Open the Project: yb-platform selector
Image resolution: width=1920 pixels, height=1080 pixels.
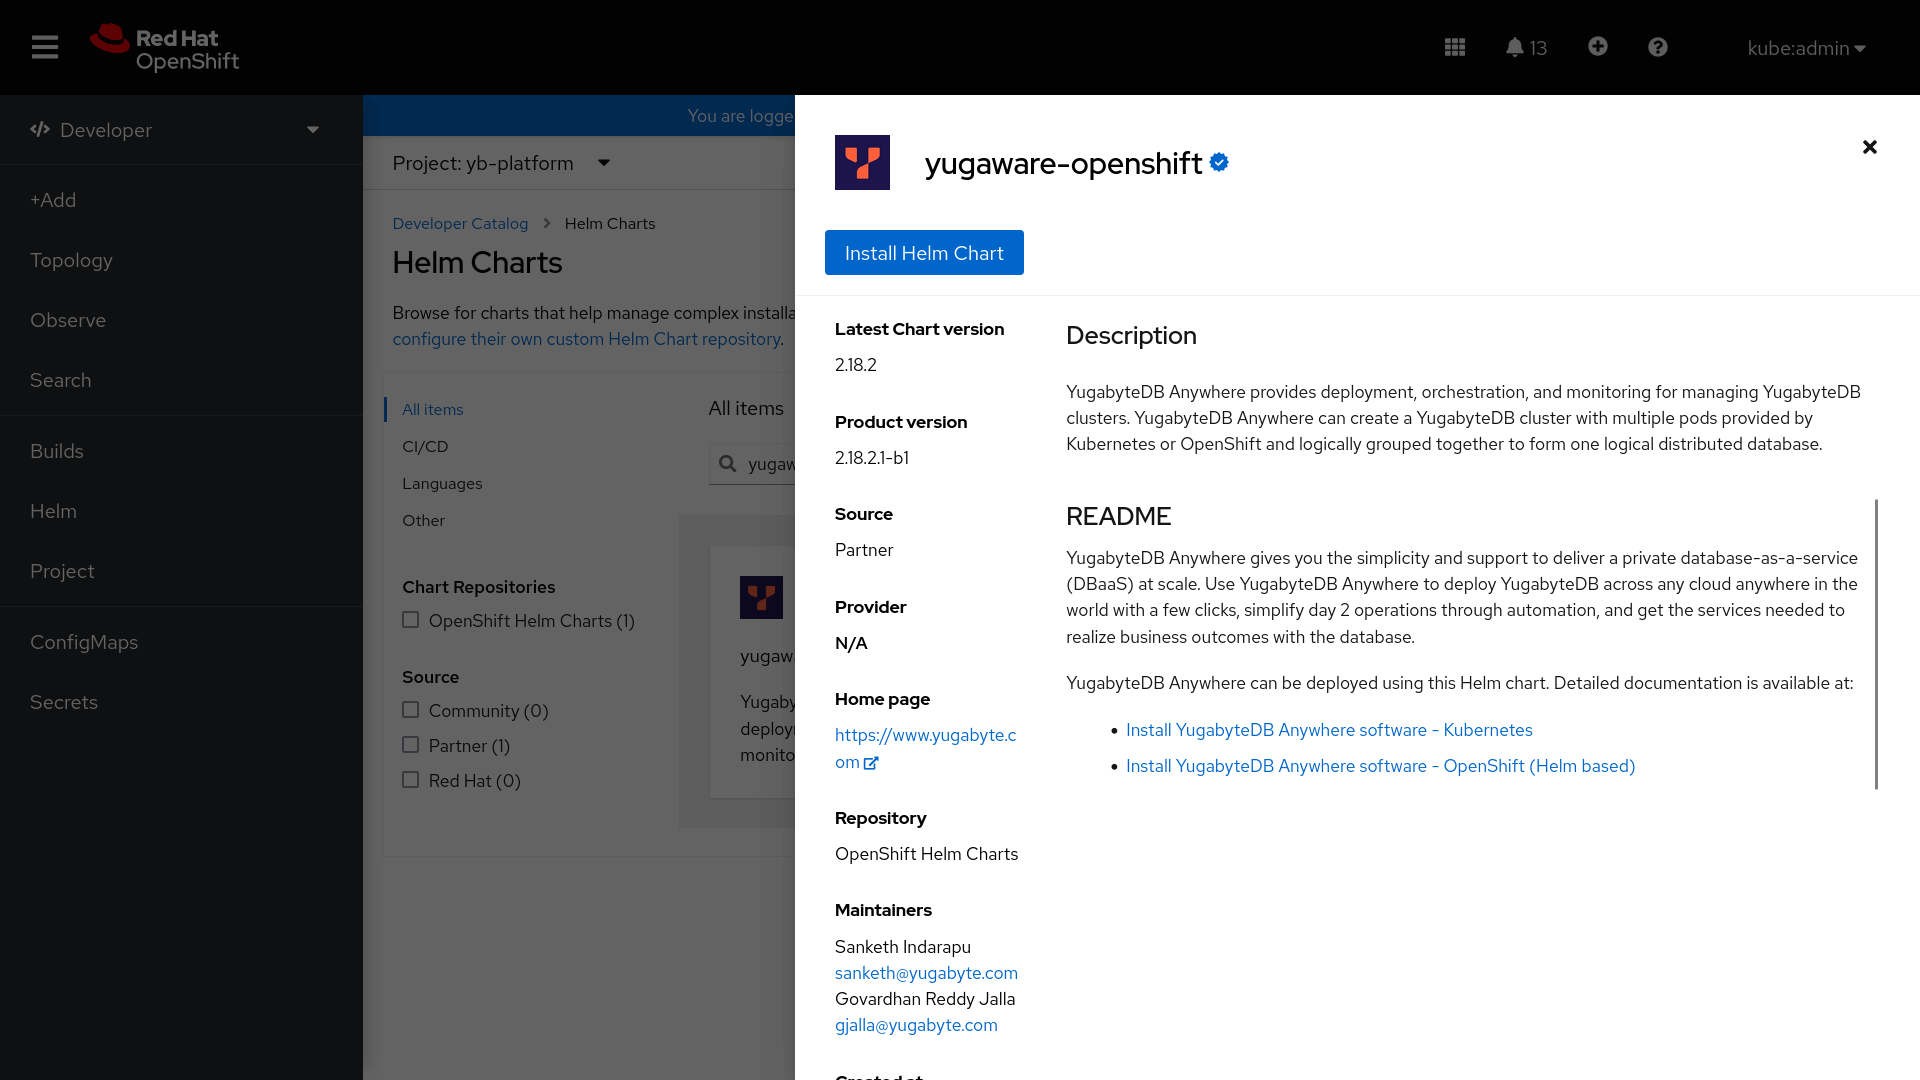(x=500, y=163)
